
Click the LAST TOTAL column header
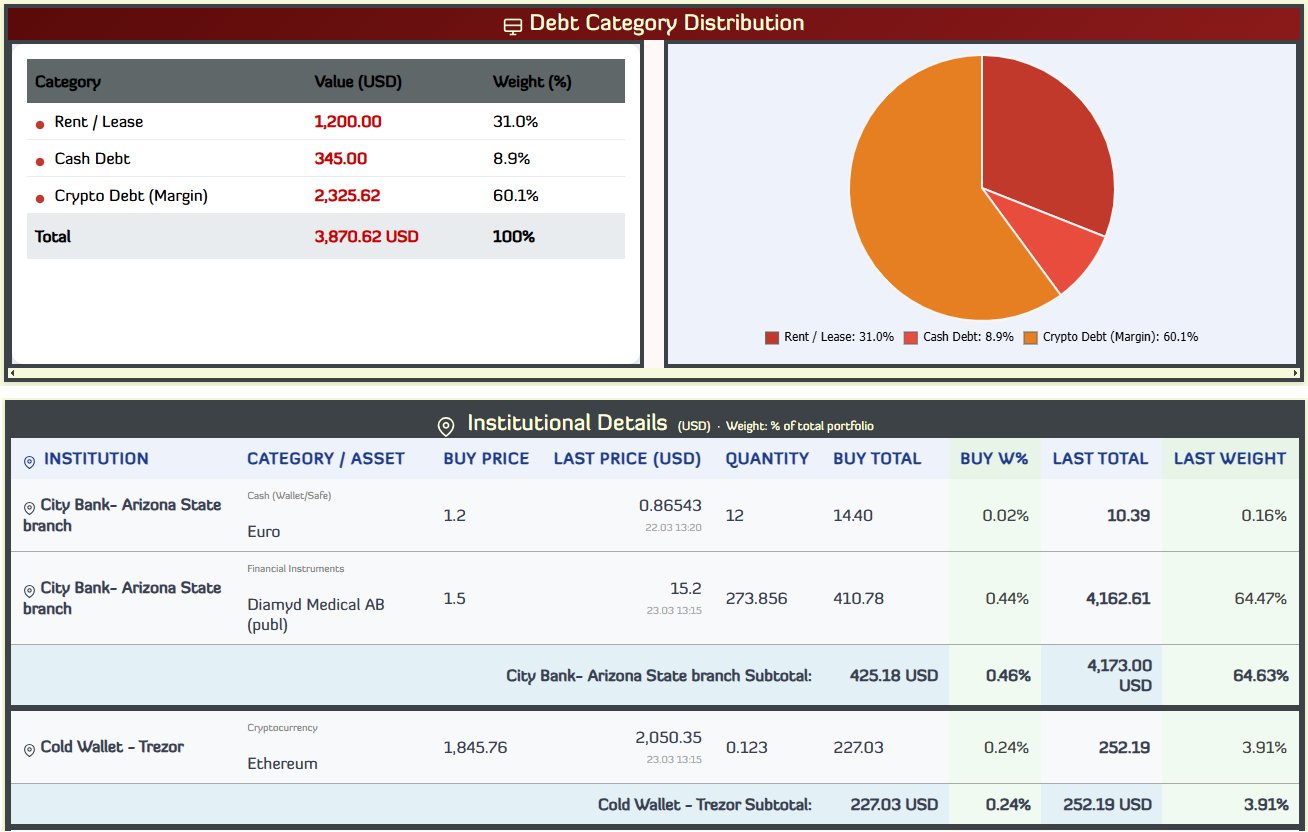tap(1100, 459)
